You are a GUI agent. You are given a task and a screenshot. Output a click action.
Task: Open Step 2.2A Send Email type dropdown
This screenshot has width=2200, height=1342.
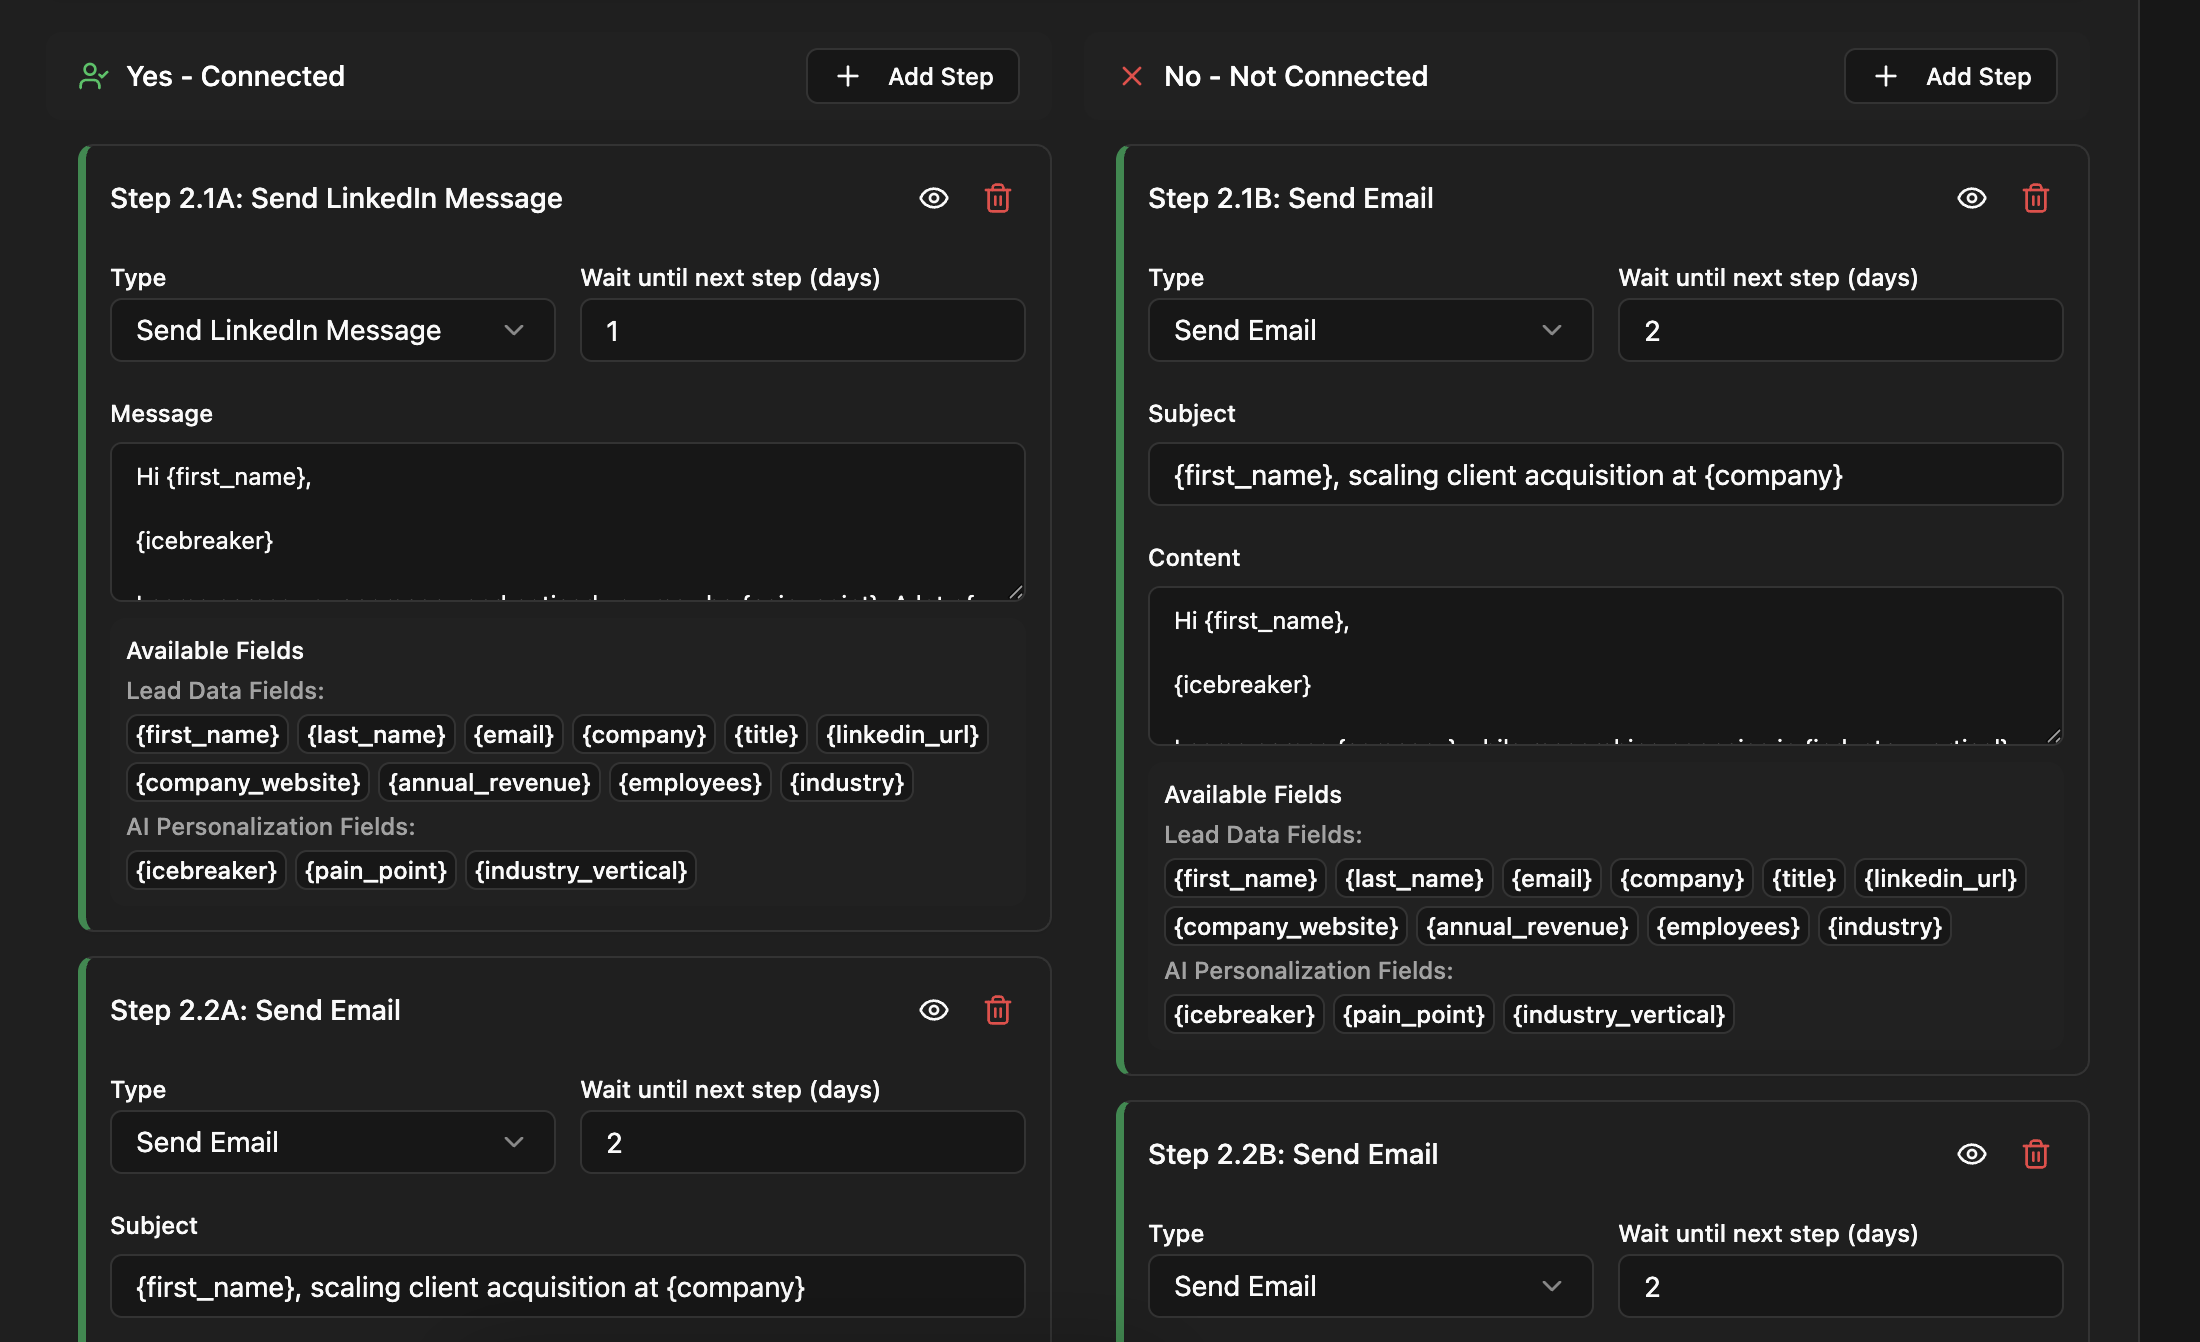332,1142
